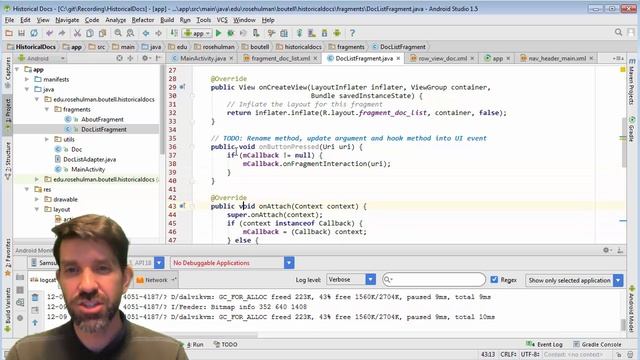The image size is (640, 360).
Task: Collapse the fragments folder in tree
Action: click(47, 109)
